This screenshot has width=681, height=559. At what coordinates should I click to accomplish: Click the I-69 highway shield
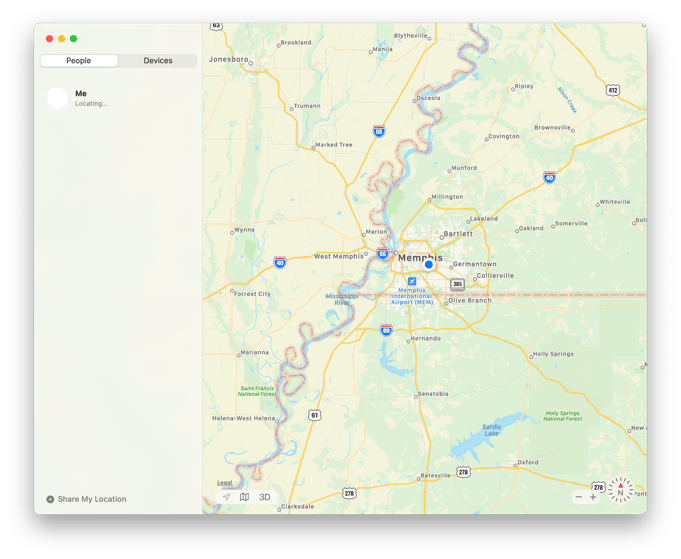tap(386, 330)
